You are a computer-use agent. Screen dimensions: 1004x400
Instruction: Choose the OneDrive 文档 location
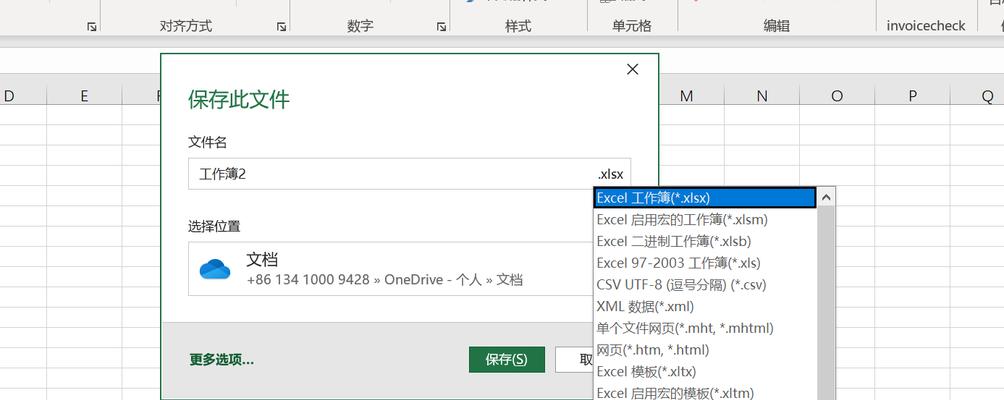point(391,269)
